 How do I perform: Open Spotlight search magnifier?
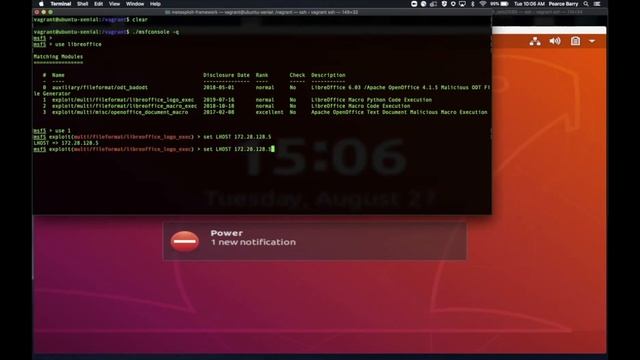coord(586,4)
